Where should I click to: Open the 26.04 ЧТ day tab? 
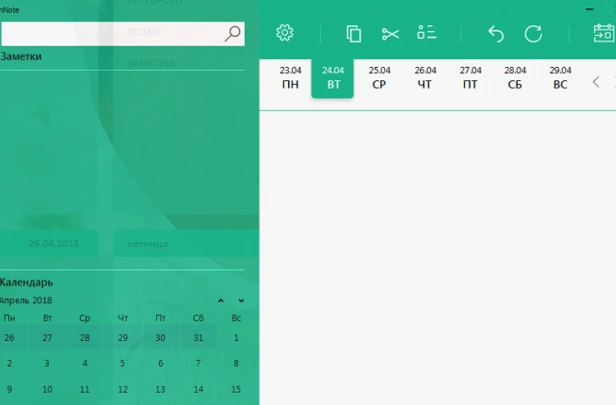(425, 78)
